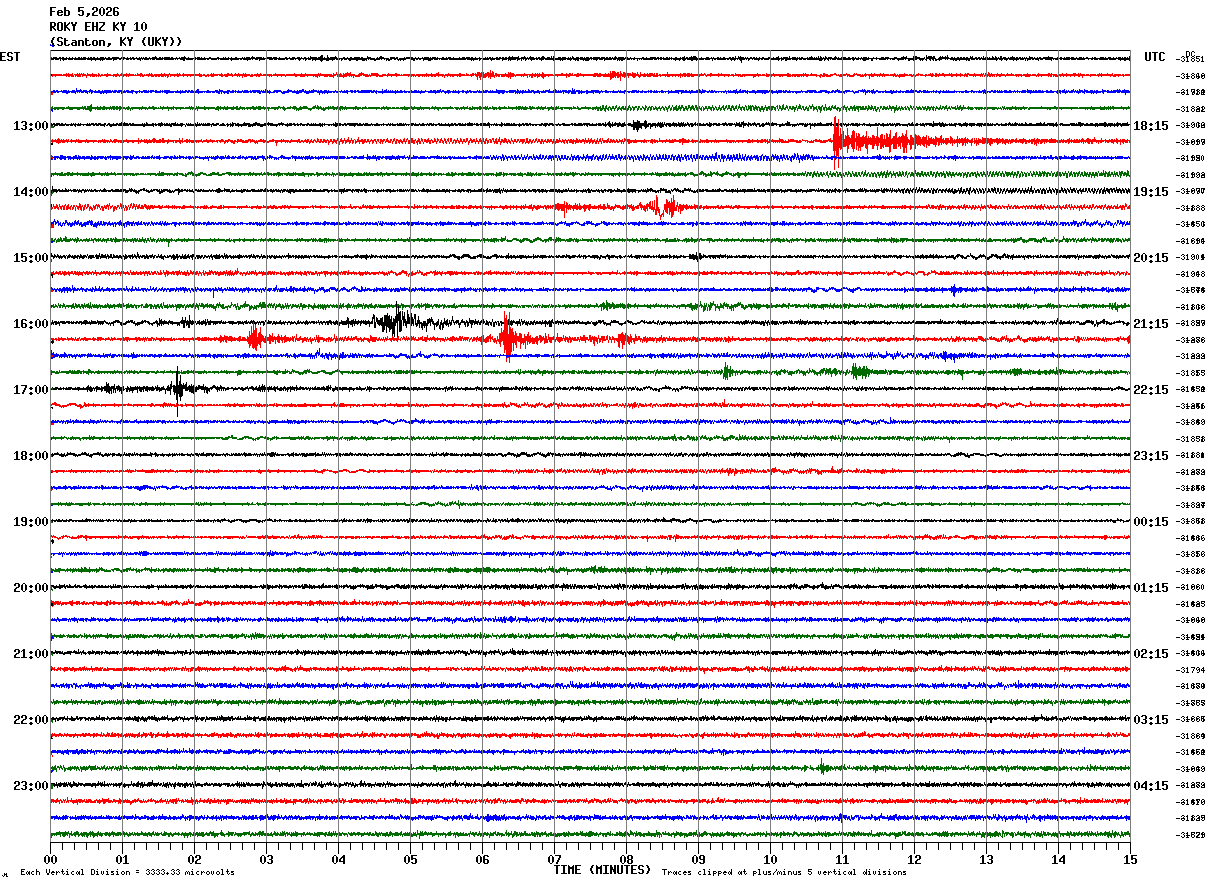1210x886 pixels.
Task: Click the UTC column header
Action: [1155, 57]
